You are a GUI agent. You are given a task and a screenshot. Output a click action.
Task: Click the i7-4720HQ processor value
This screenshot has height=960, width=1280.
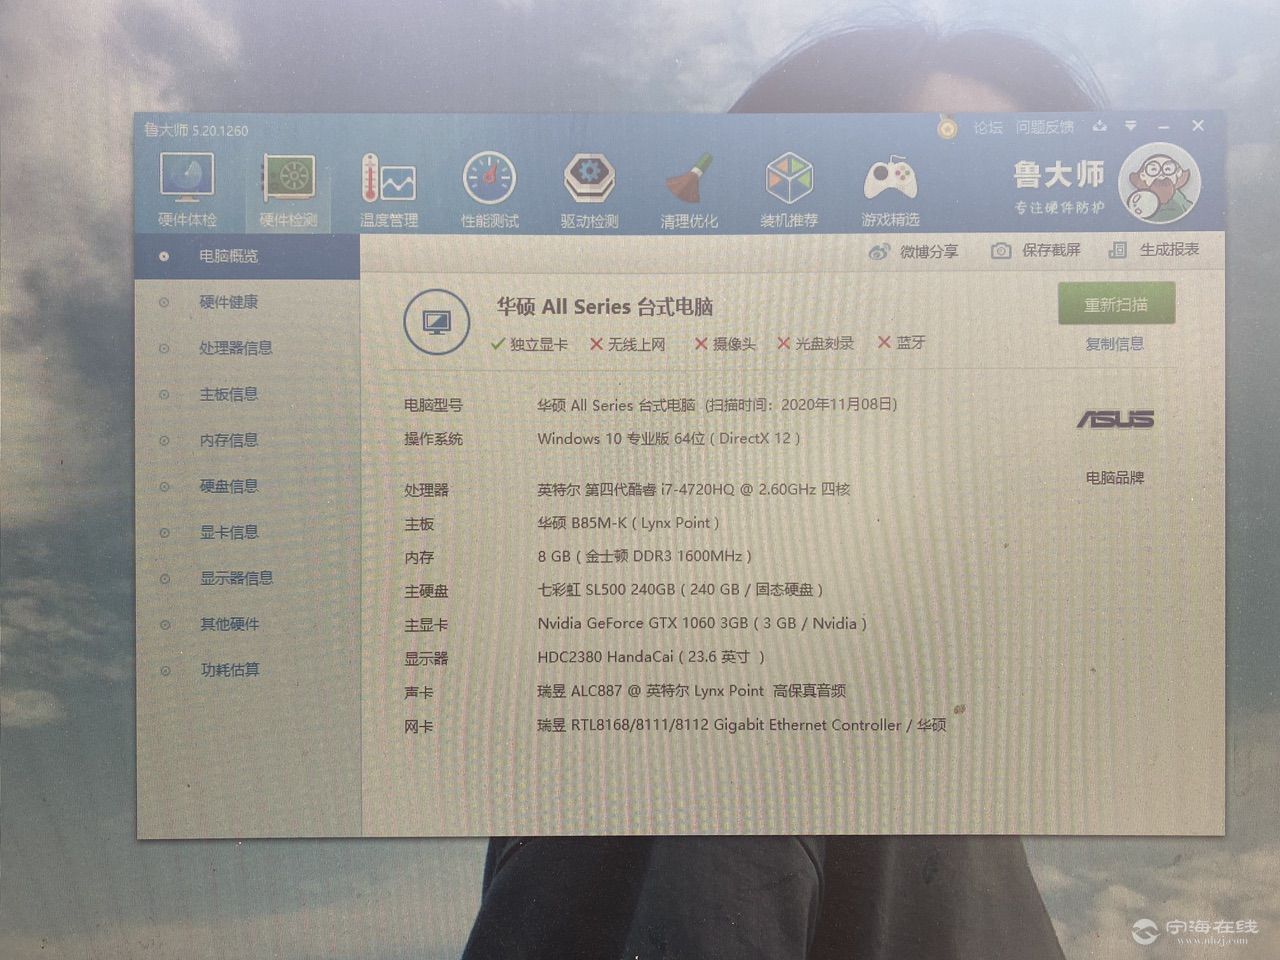[694, 490]
